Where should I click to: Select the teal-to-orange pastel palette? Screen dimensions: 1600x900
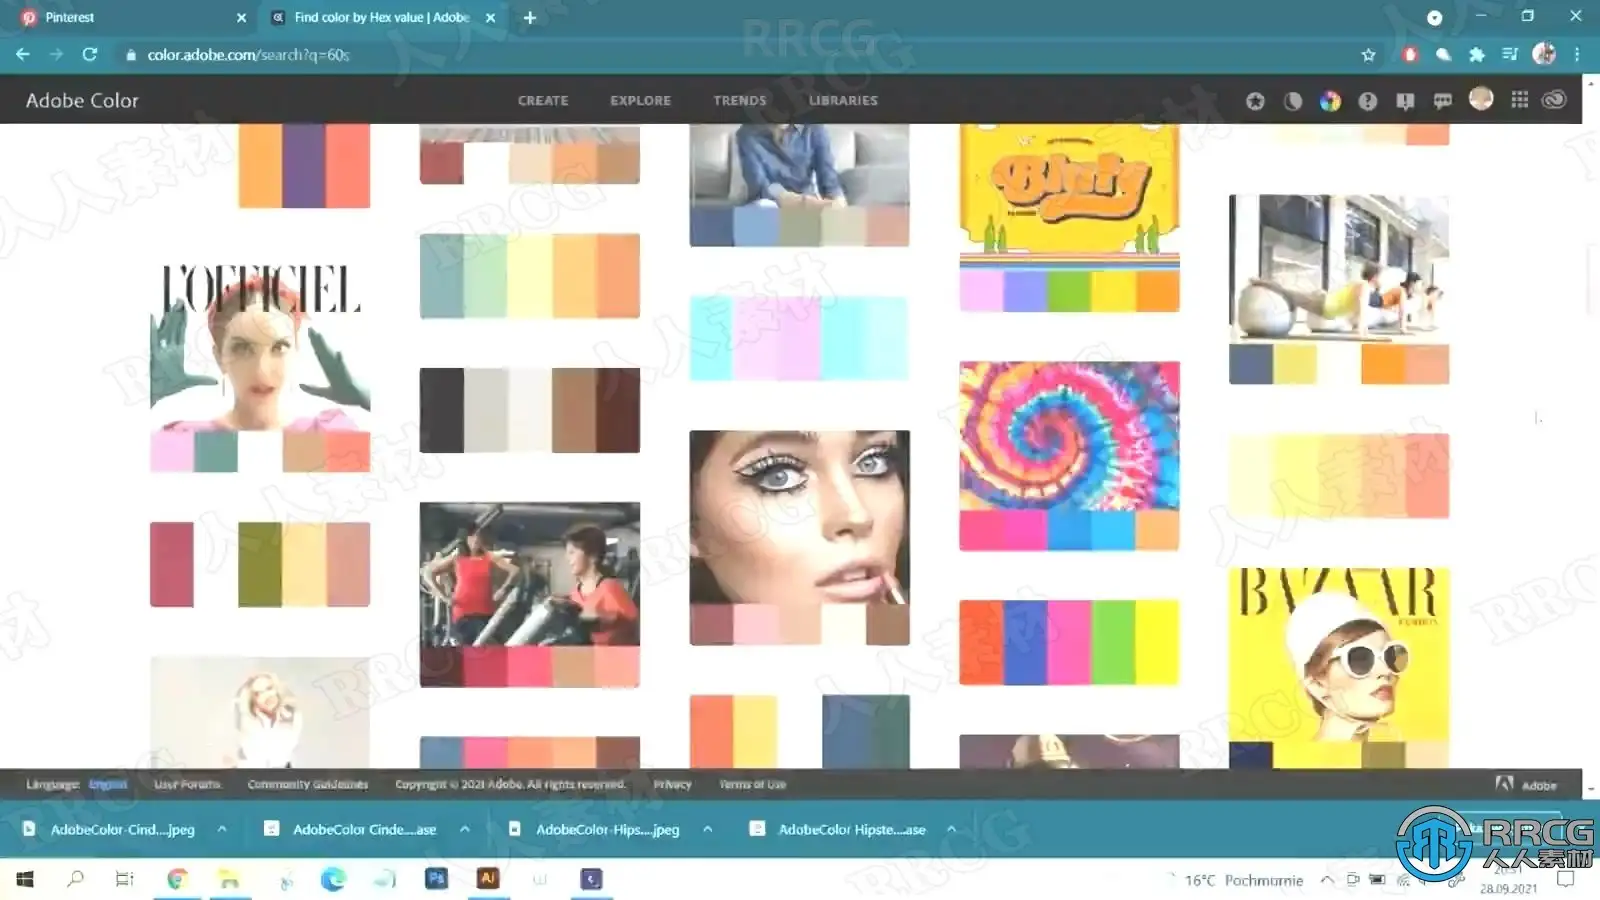click(530, 276)
